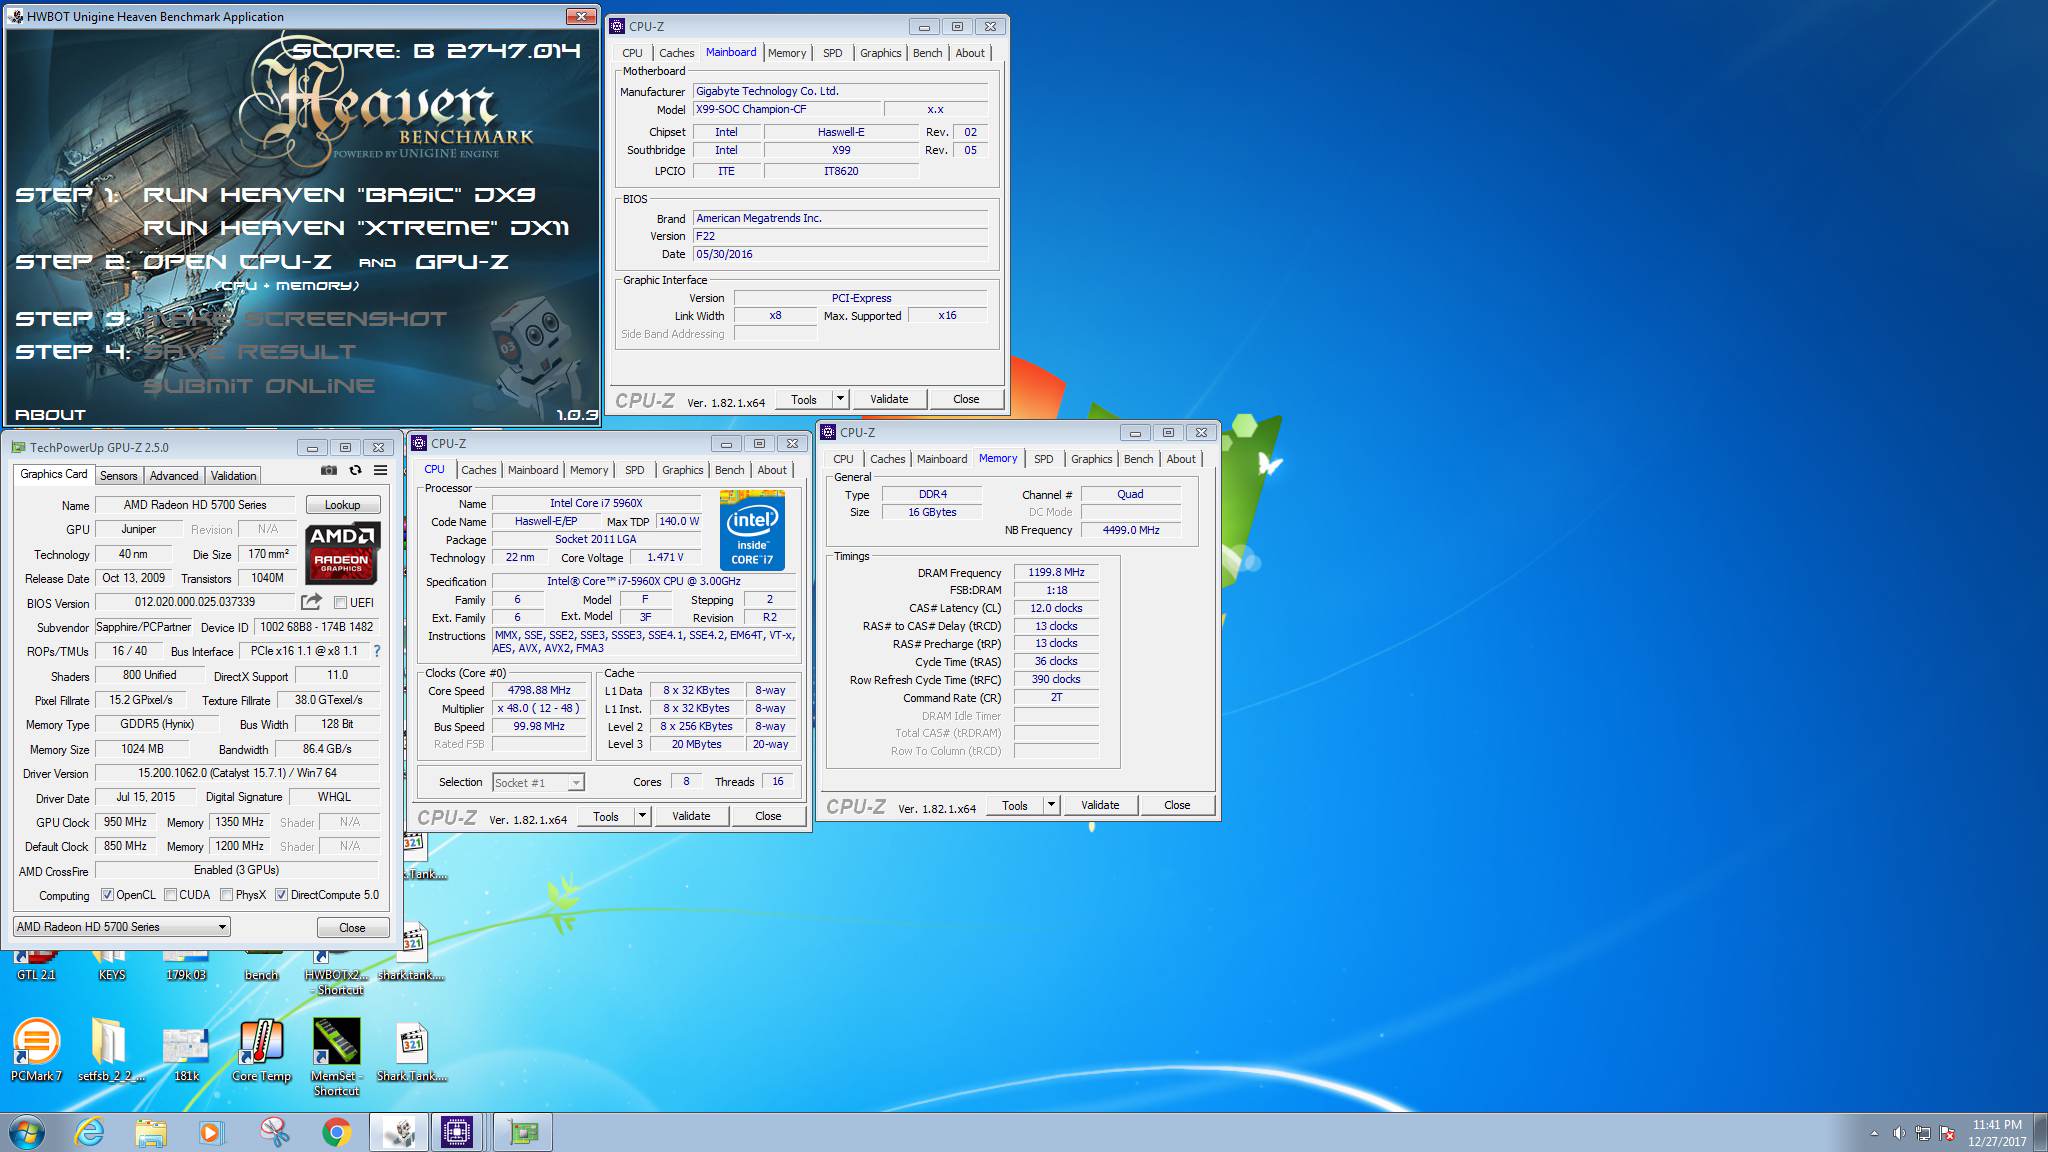
Task: Toggle the UEFI checkbox in GPU-Z
Action: point(340,603)
